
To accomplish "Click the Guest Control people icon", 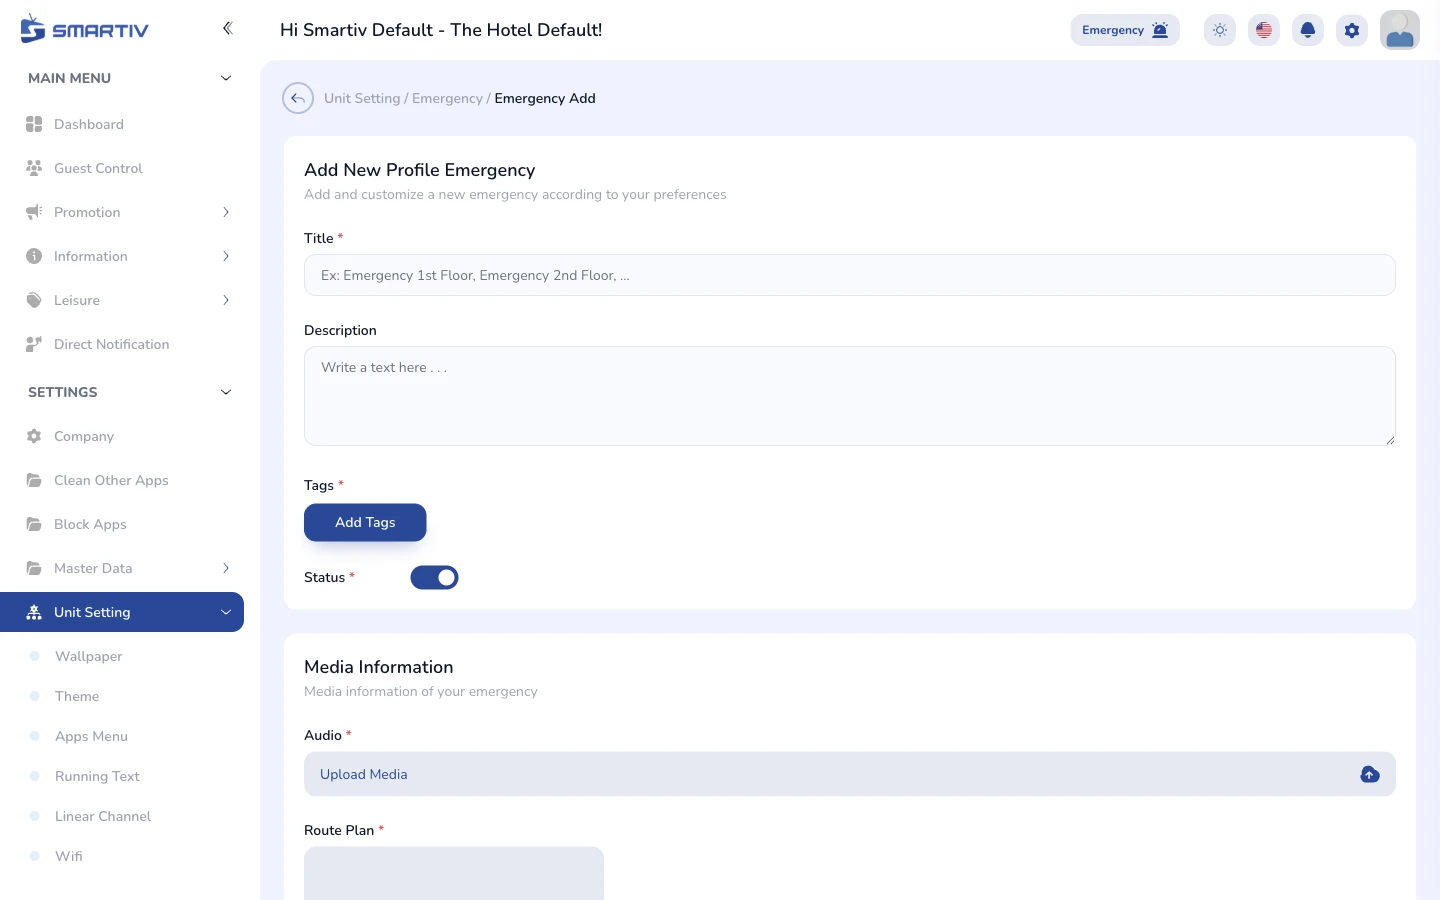I will pos(34,168).
